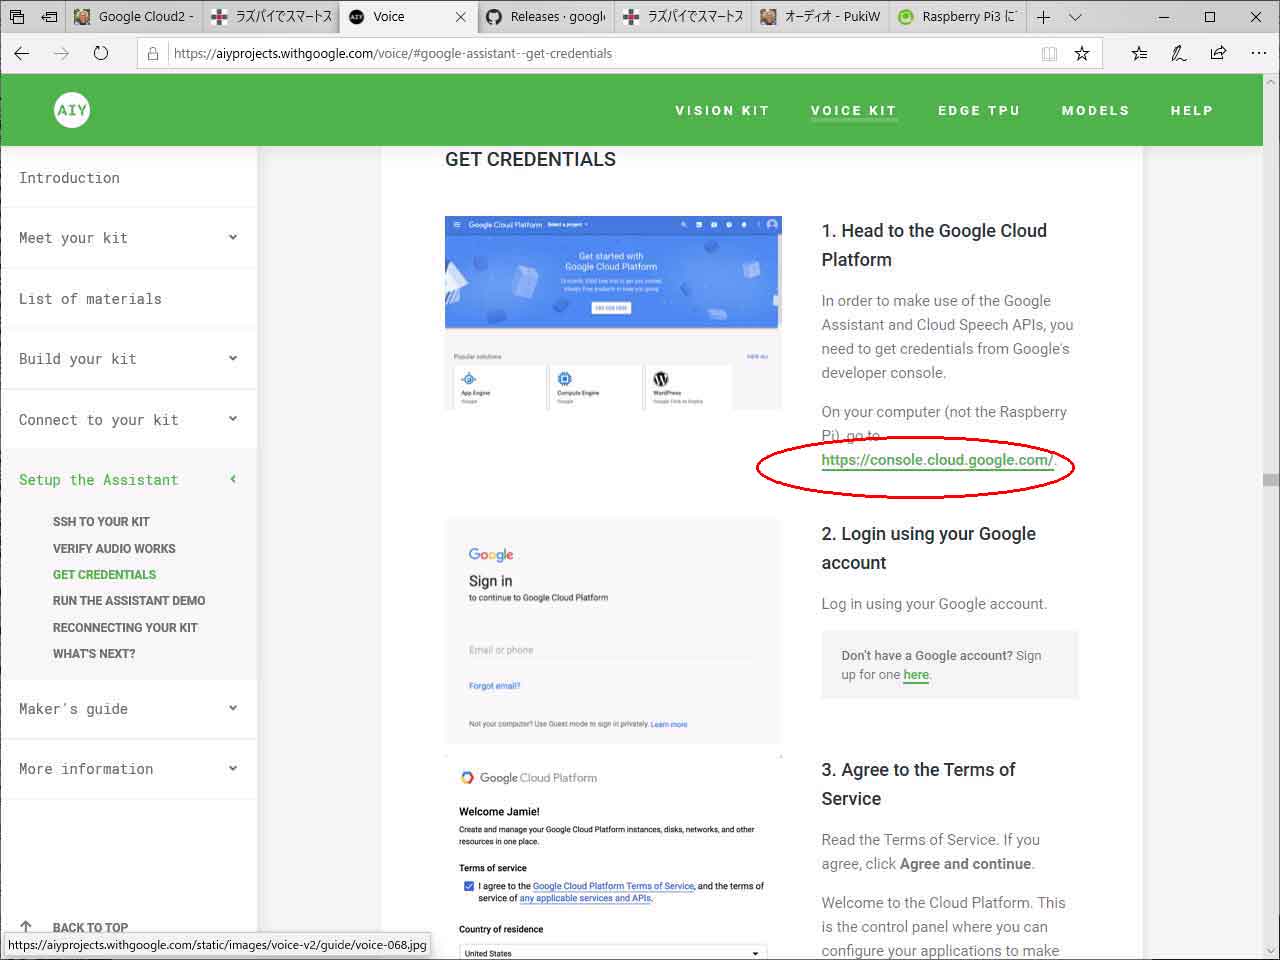Viewport: 1280px width, 960px height.
Task: Open the Introduction section
Action: click(x=129, y=178)
